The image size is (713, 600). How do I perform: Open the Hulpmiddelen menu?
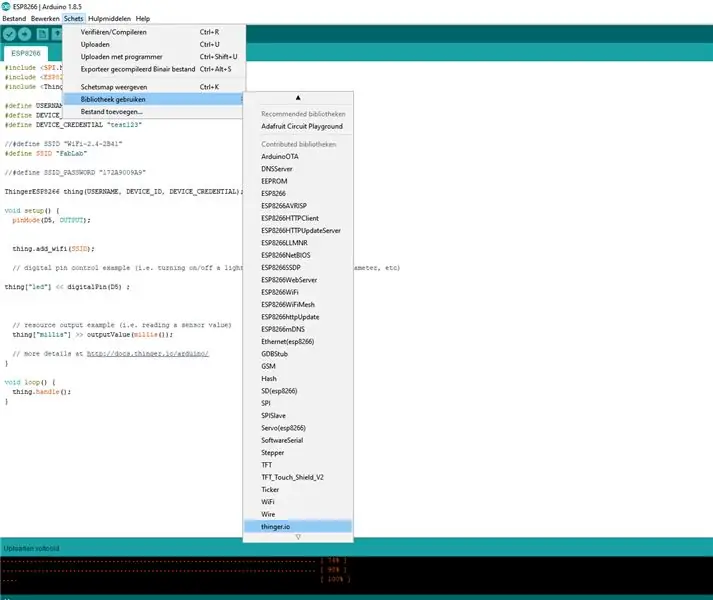[109, 19]
